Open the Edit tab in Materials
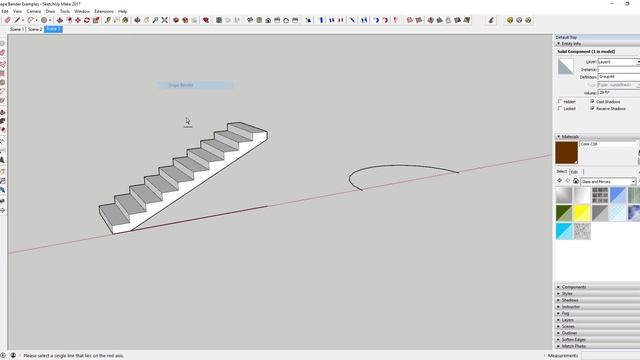Screen dimensions: 640x360 click(575, 172)
